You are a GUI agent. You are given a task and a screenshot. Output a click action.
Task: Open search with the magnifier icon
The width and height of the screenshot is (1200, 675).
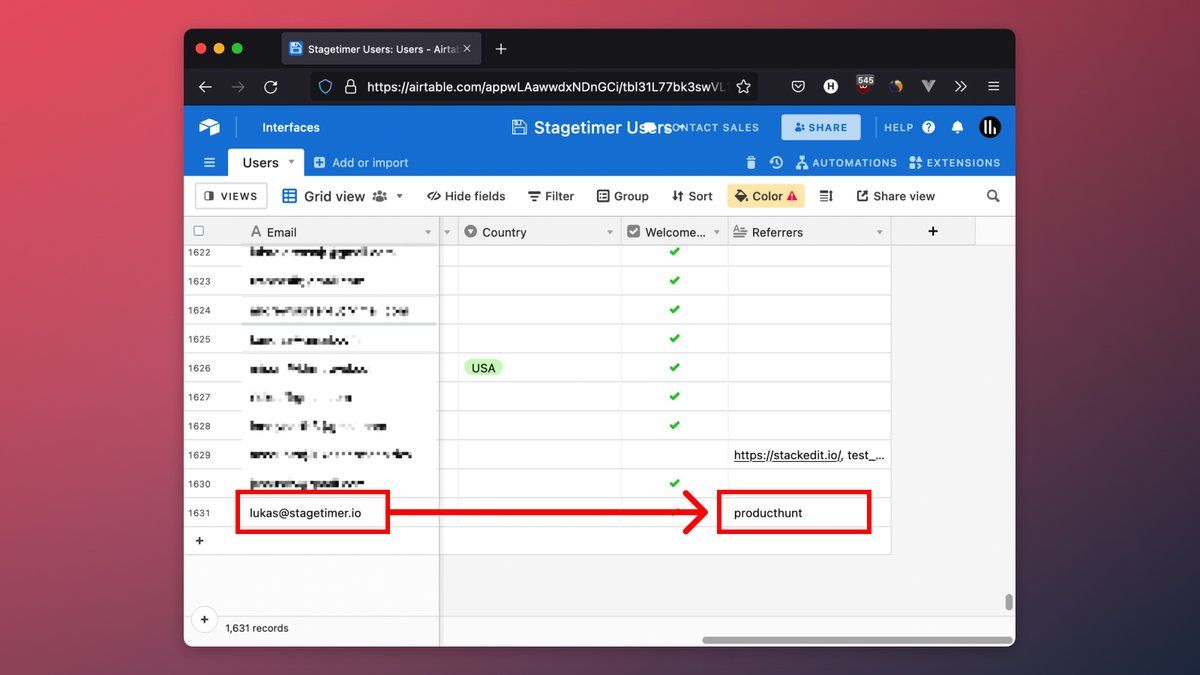pyautogui.click(x=993, y=196)
